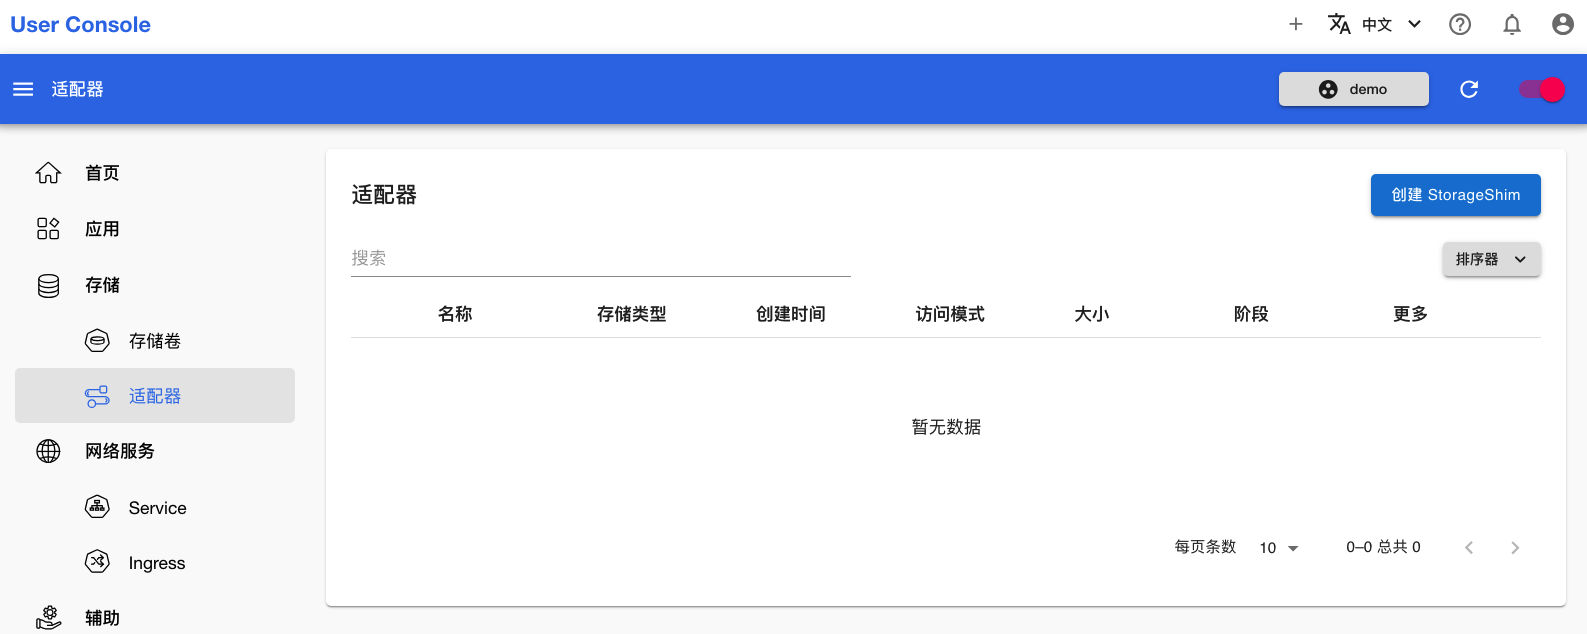Click the 0–0 总共 0 pagination text

[1383, 547]
